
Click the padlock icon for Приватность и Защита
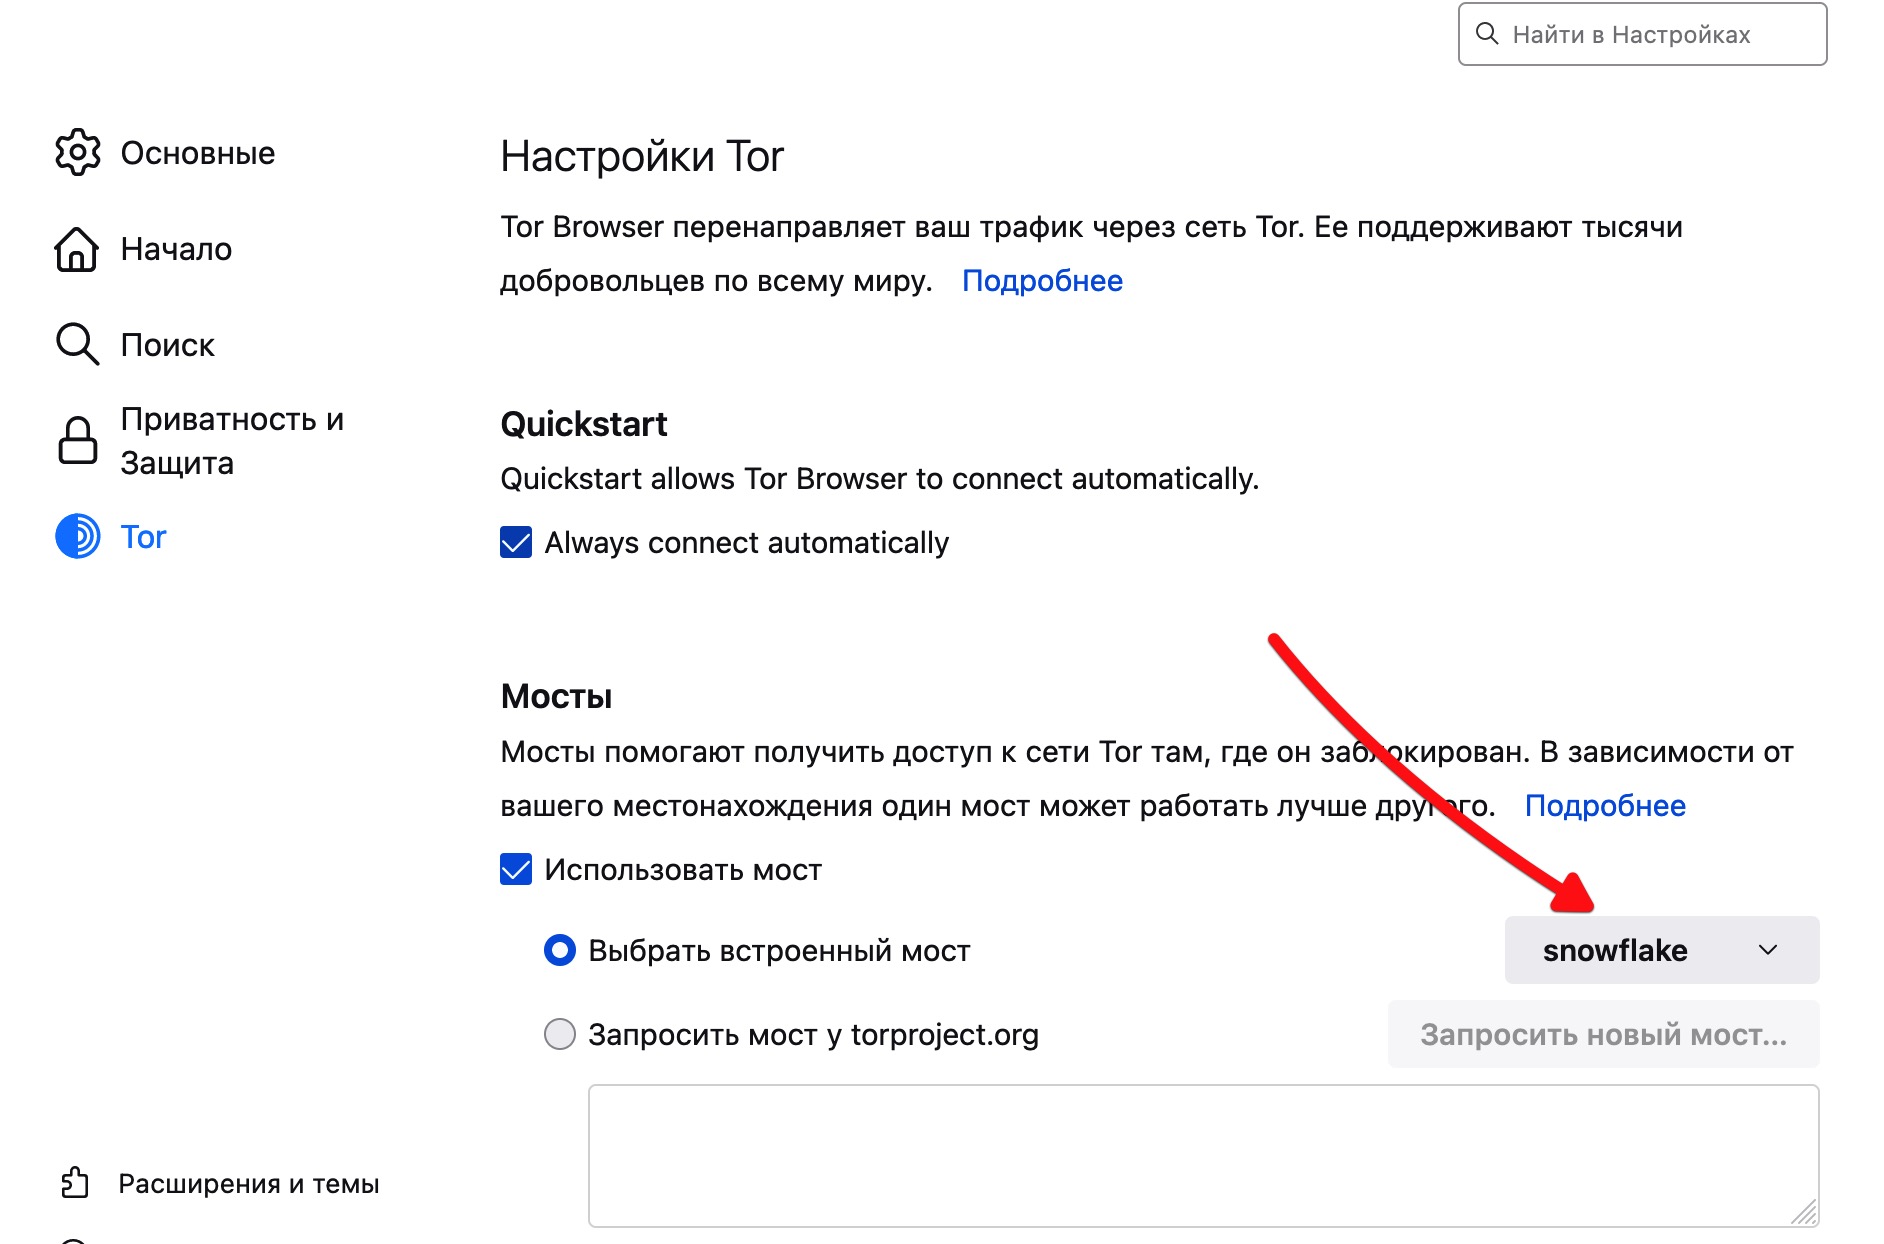point(77,441)
